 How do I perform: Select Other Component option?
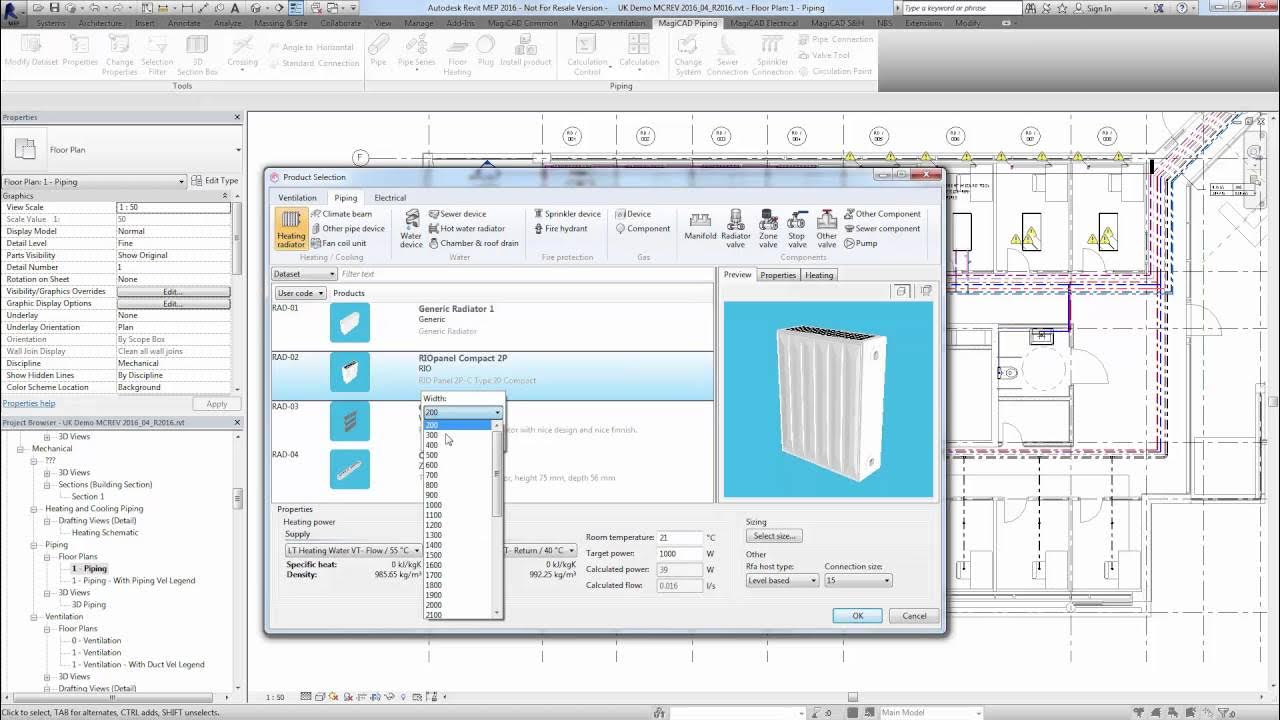882,214
